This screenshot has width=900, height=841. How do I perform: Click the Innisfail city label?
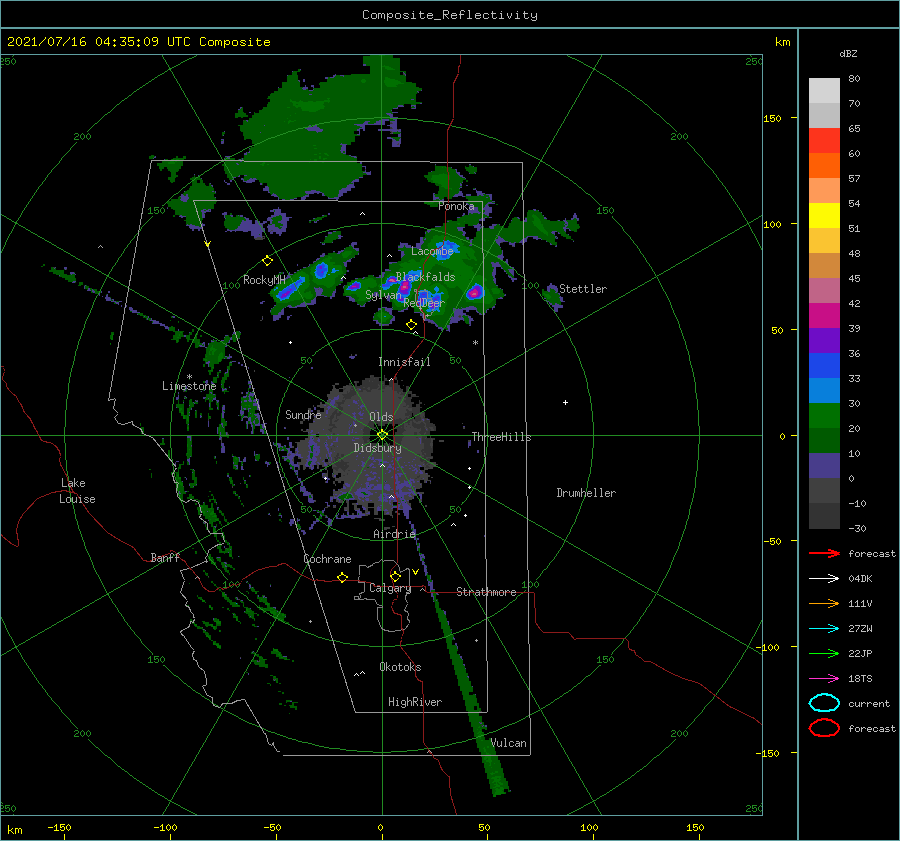404,362
